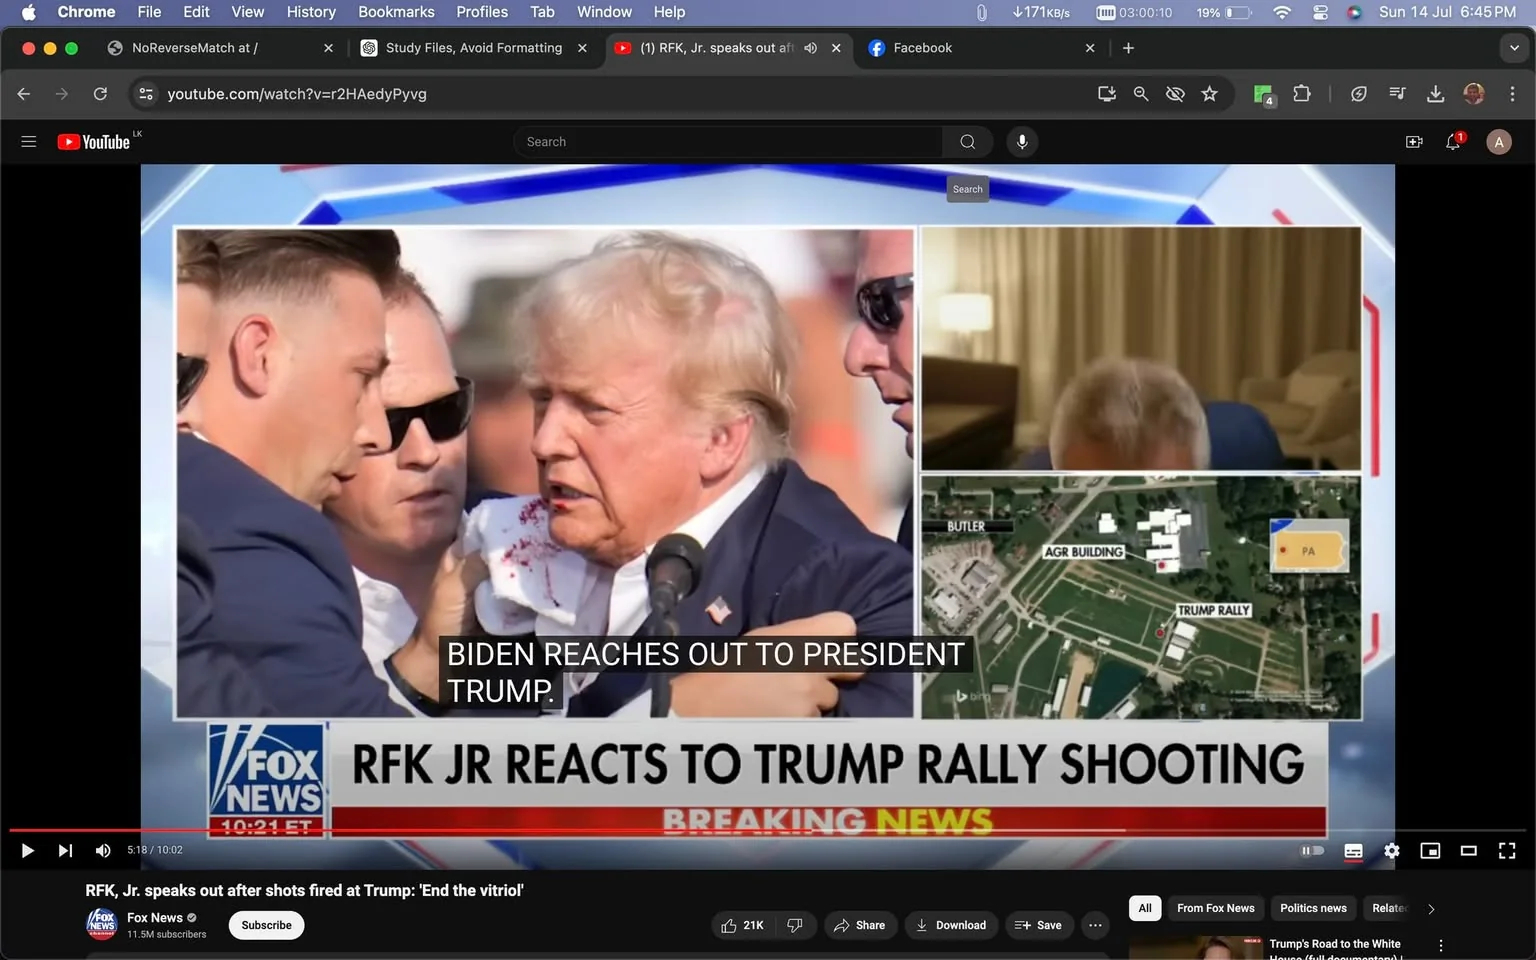Screen dimensions: 1536x960
Task: Open the History menu in the menu bar
Action: pos(311,12)
